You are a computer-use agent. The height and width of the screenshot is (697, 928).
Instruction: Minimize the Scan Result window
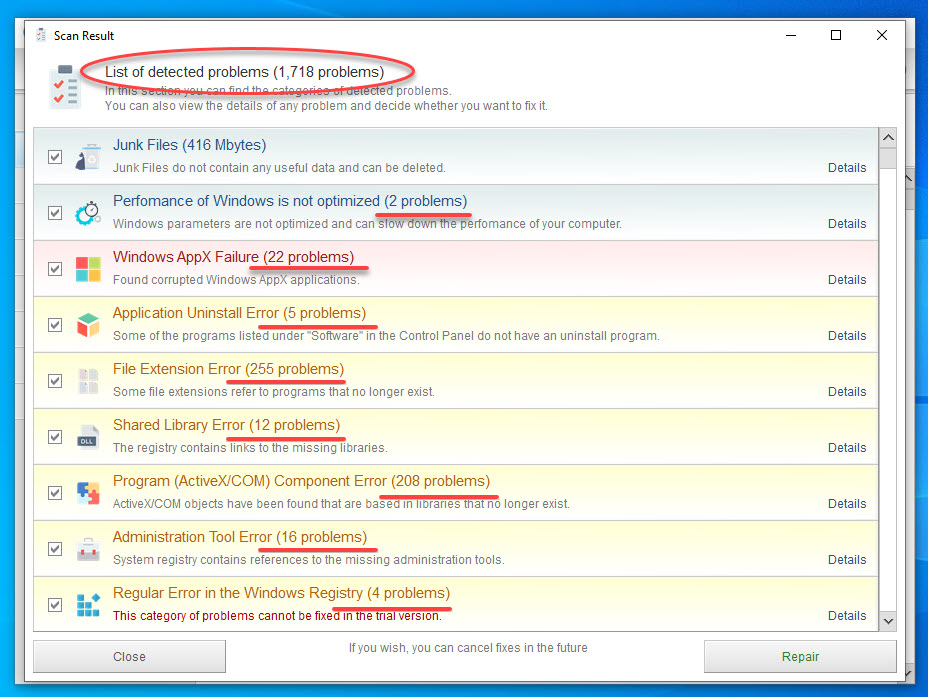point(791,36)
